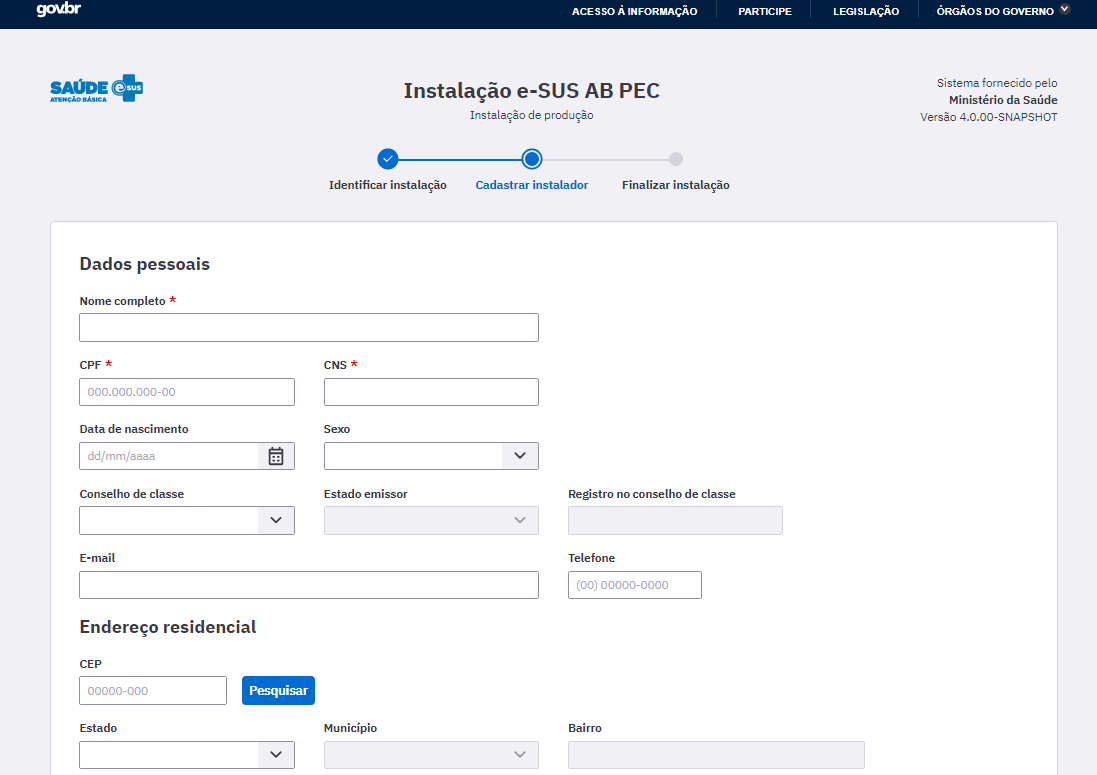The height and width of the screenshot is (775, 1097).
Task: Expand the Órgãos do Governo chevron icon
Action: [x=1065, y=10]
